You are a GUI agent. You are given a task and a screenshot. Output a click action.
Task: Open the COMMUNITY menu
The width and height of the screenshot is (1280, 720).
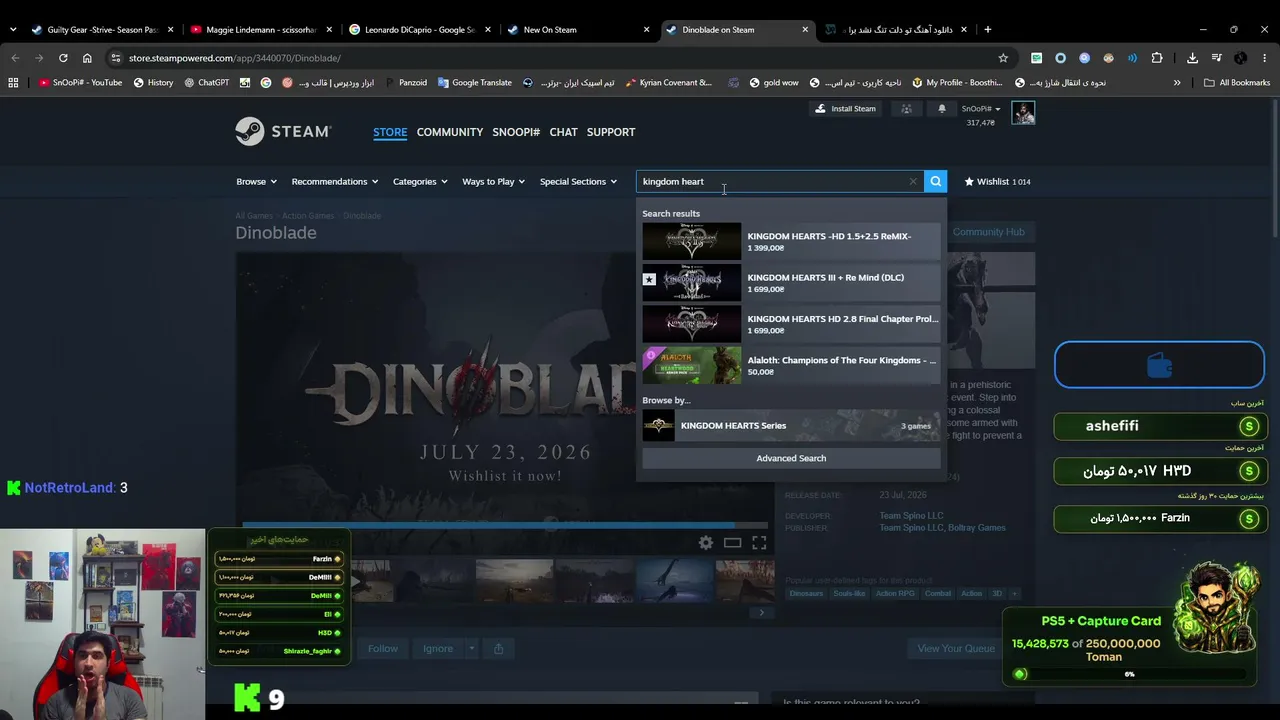click(x=450, y=132)
